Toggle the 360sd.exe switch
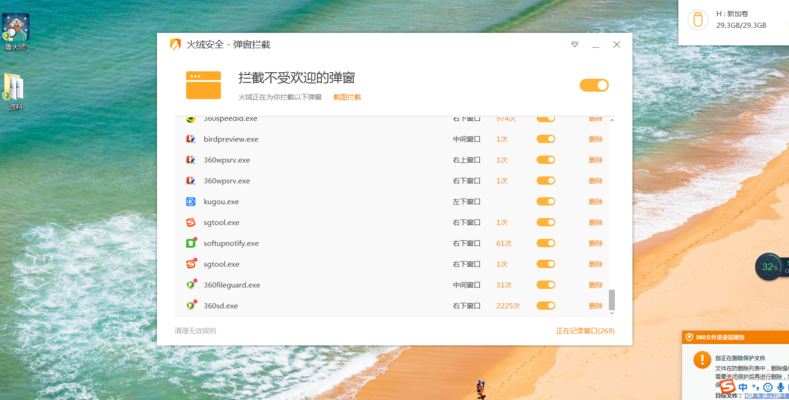The height and width of the screenshot is (400, 789). click(546, 305)
